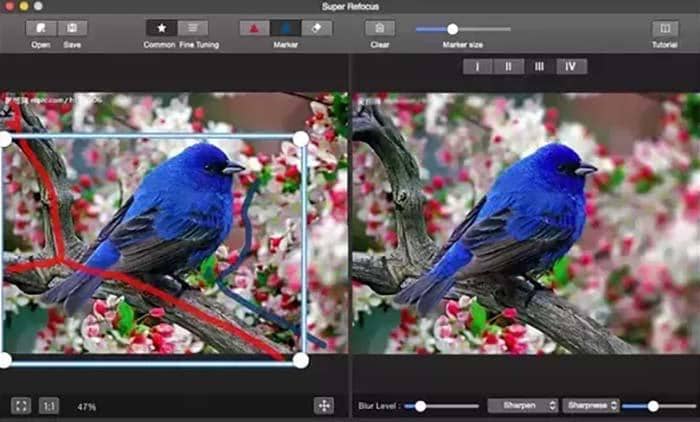Adjust the Marker size slider

click(453, 29)
